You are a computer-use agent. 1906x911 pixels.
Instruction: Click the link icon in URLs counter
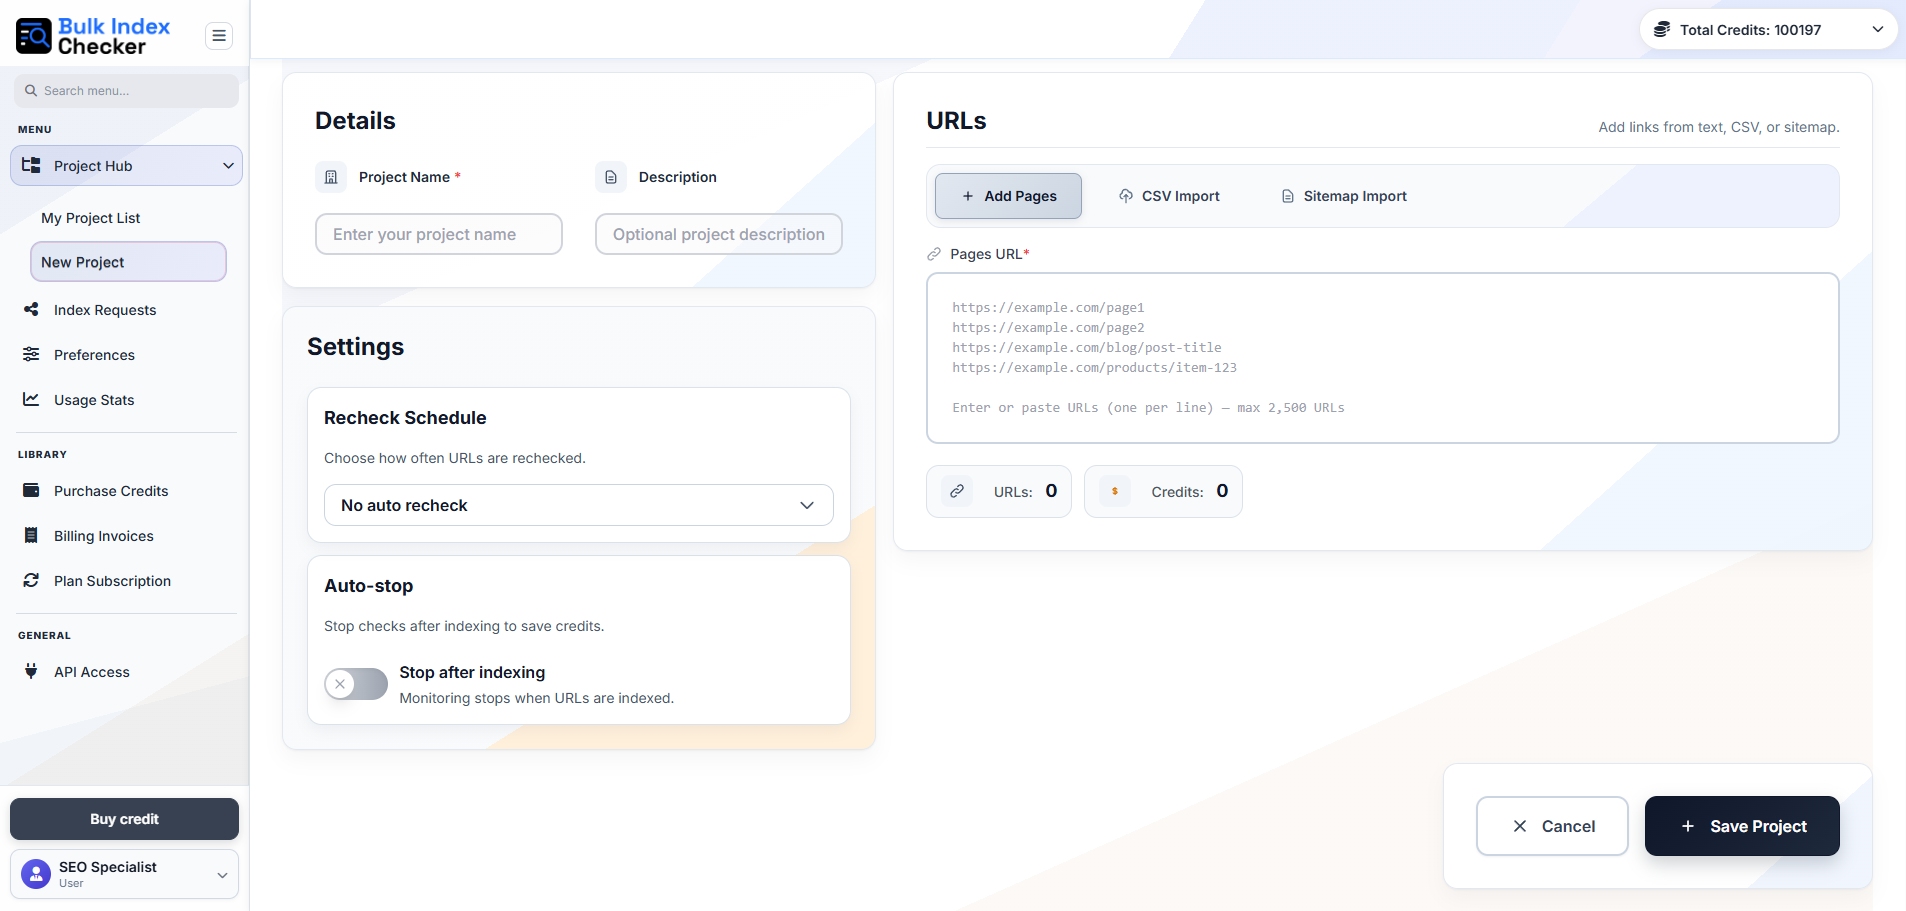point(957,491)
